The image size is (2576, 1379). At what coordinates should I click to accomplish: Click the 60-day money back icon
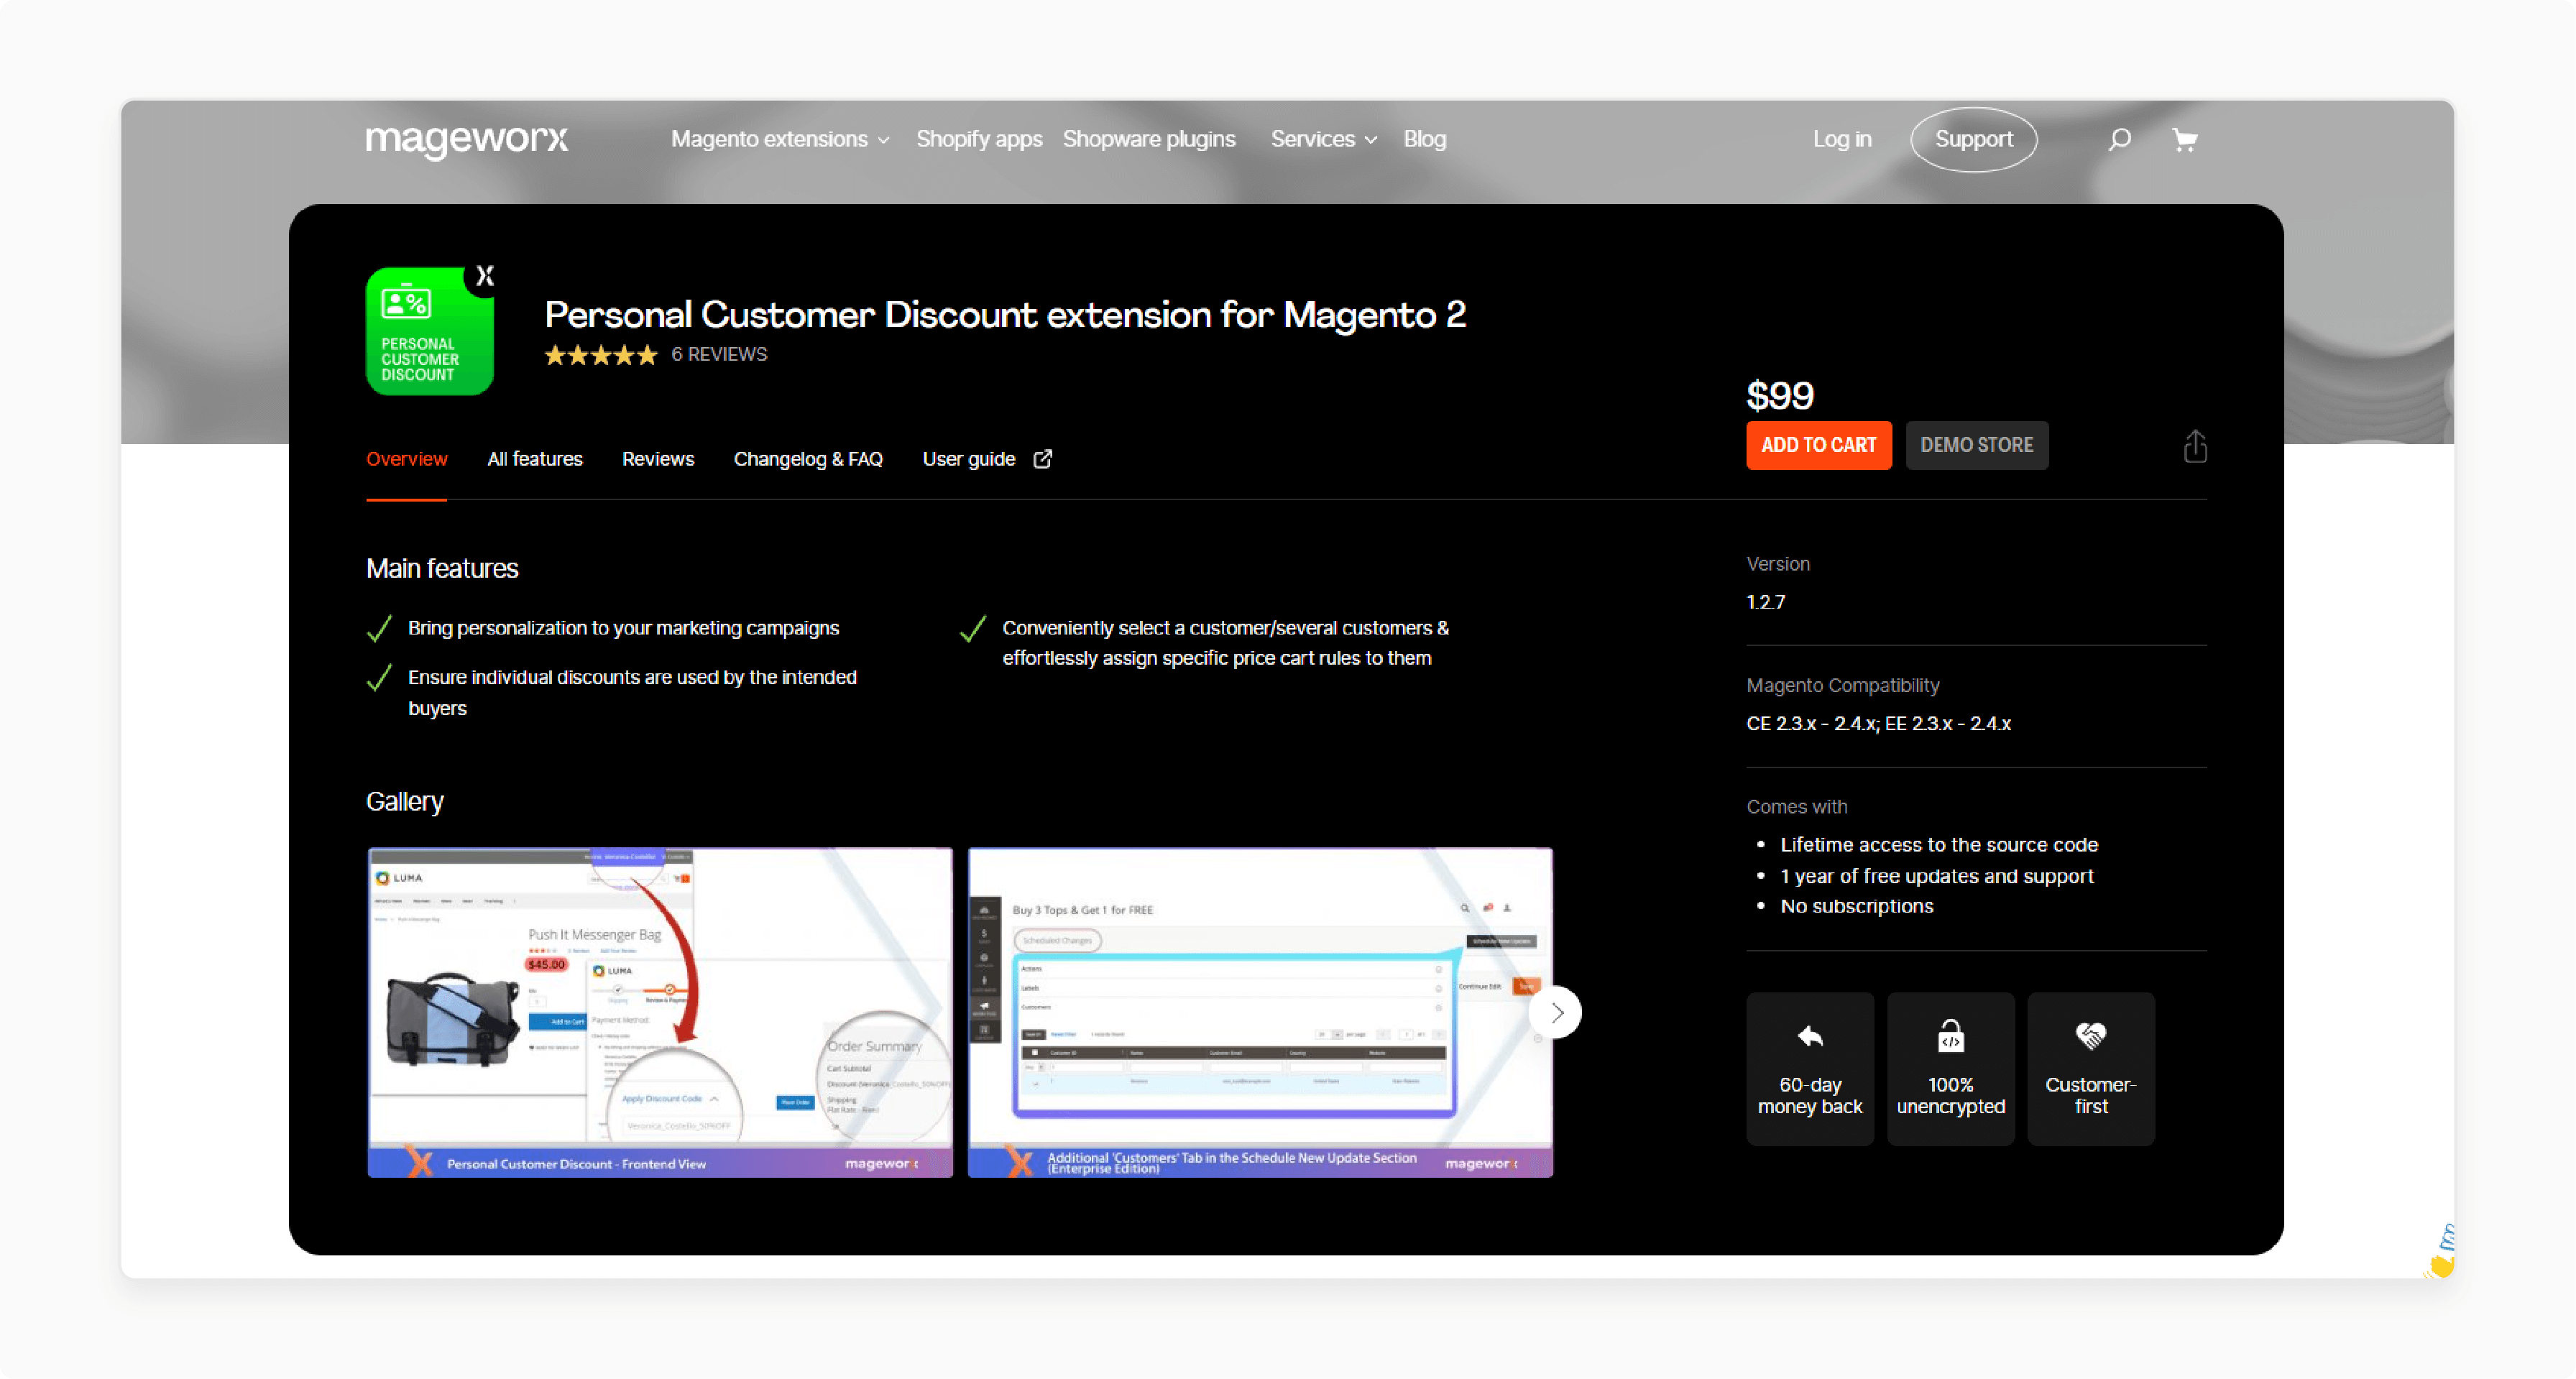pos(1810,1036)
